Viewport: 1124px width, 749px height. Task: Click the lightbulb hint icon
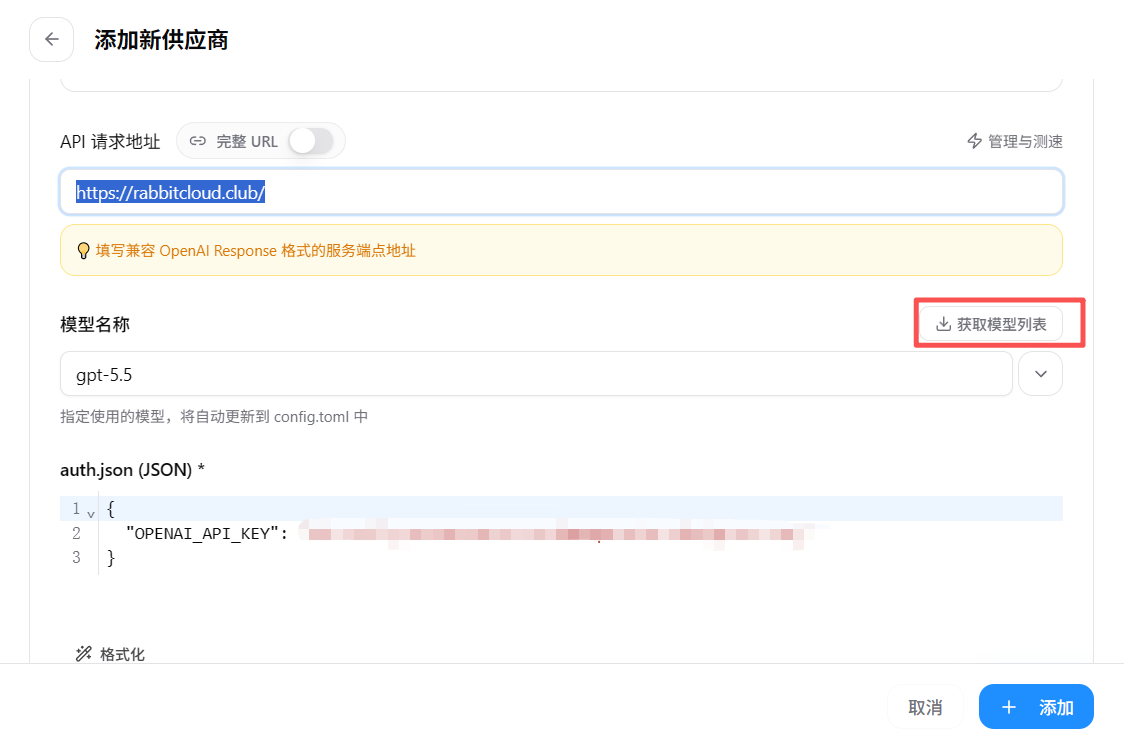point(83,251)
